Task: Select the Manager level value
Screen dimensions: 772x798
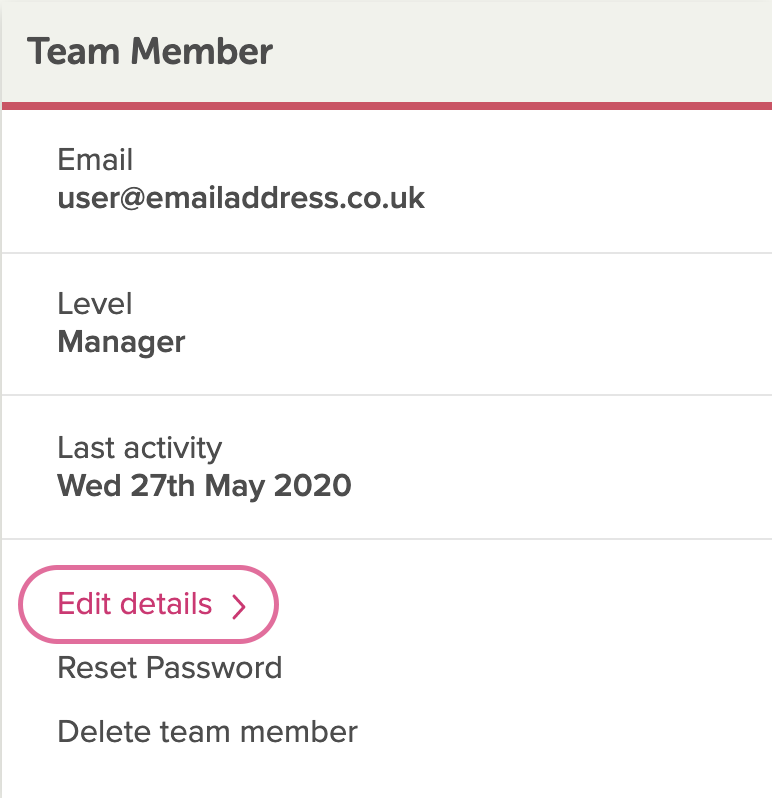Action: 121,343
